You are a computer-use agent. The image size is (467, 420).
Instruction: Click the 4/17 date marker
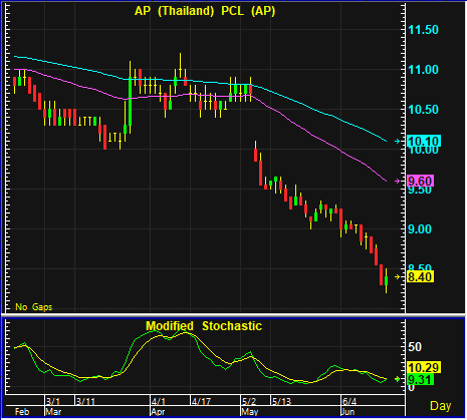click(201, 401)
